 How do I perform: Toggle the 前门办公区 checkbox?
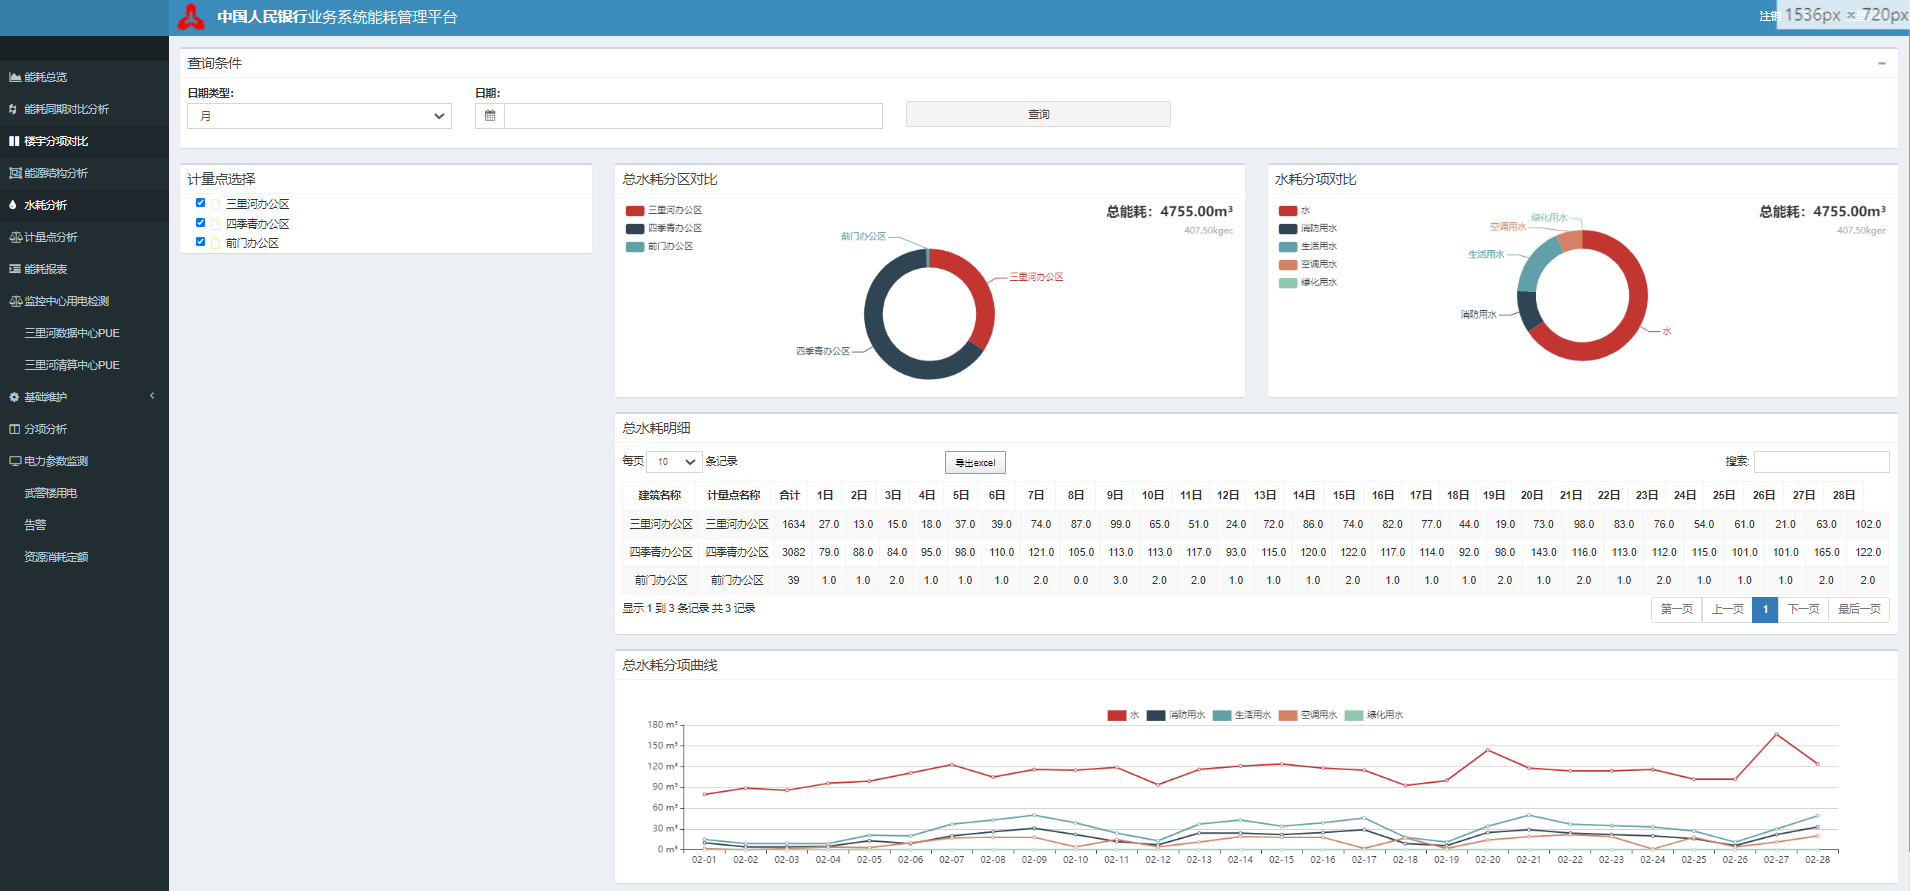click(200, 242)
